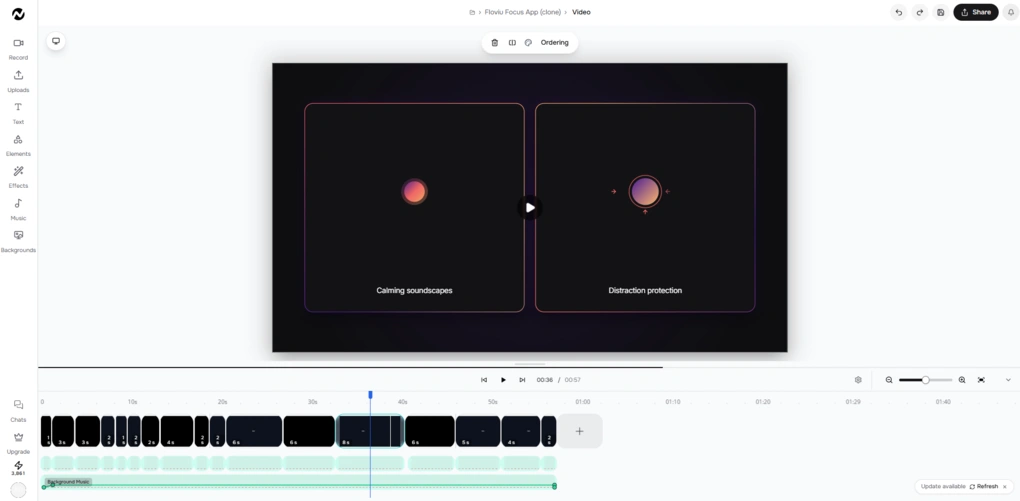Open the Effects panel
This screenshot has height=501, width=1020.
(18, 177)
